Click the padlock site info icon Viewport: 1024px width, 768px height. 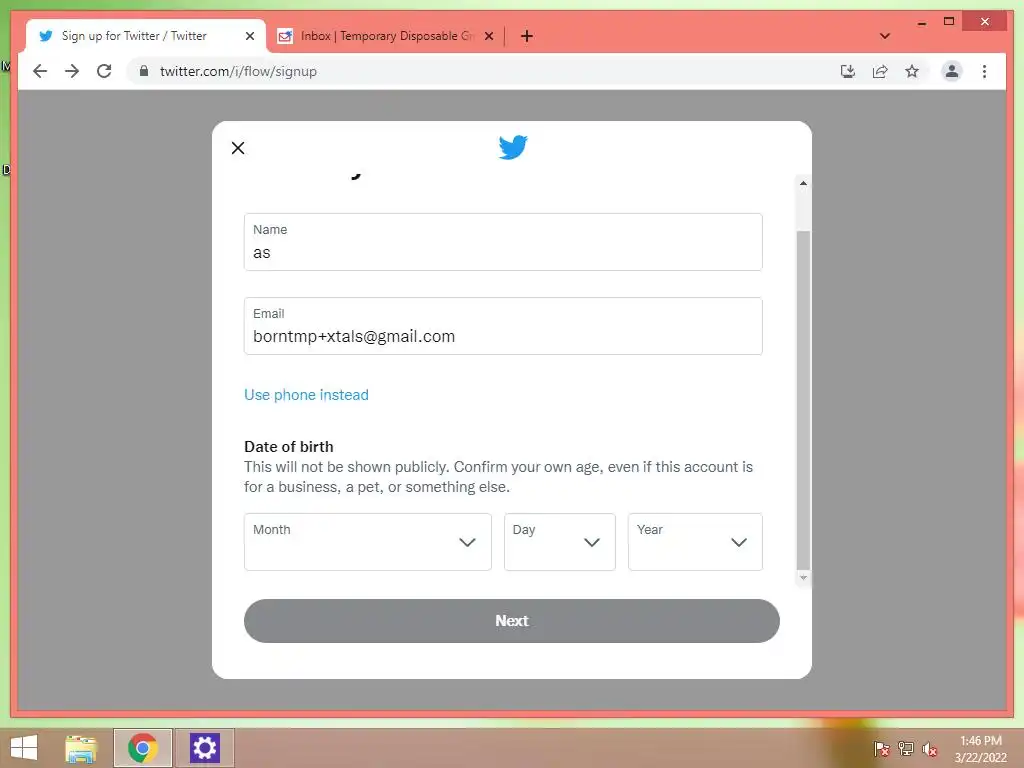coord(144,71)
